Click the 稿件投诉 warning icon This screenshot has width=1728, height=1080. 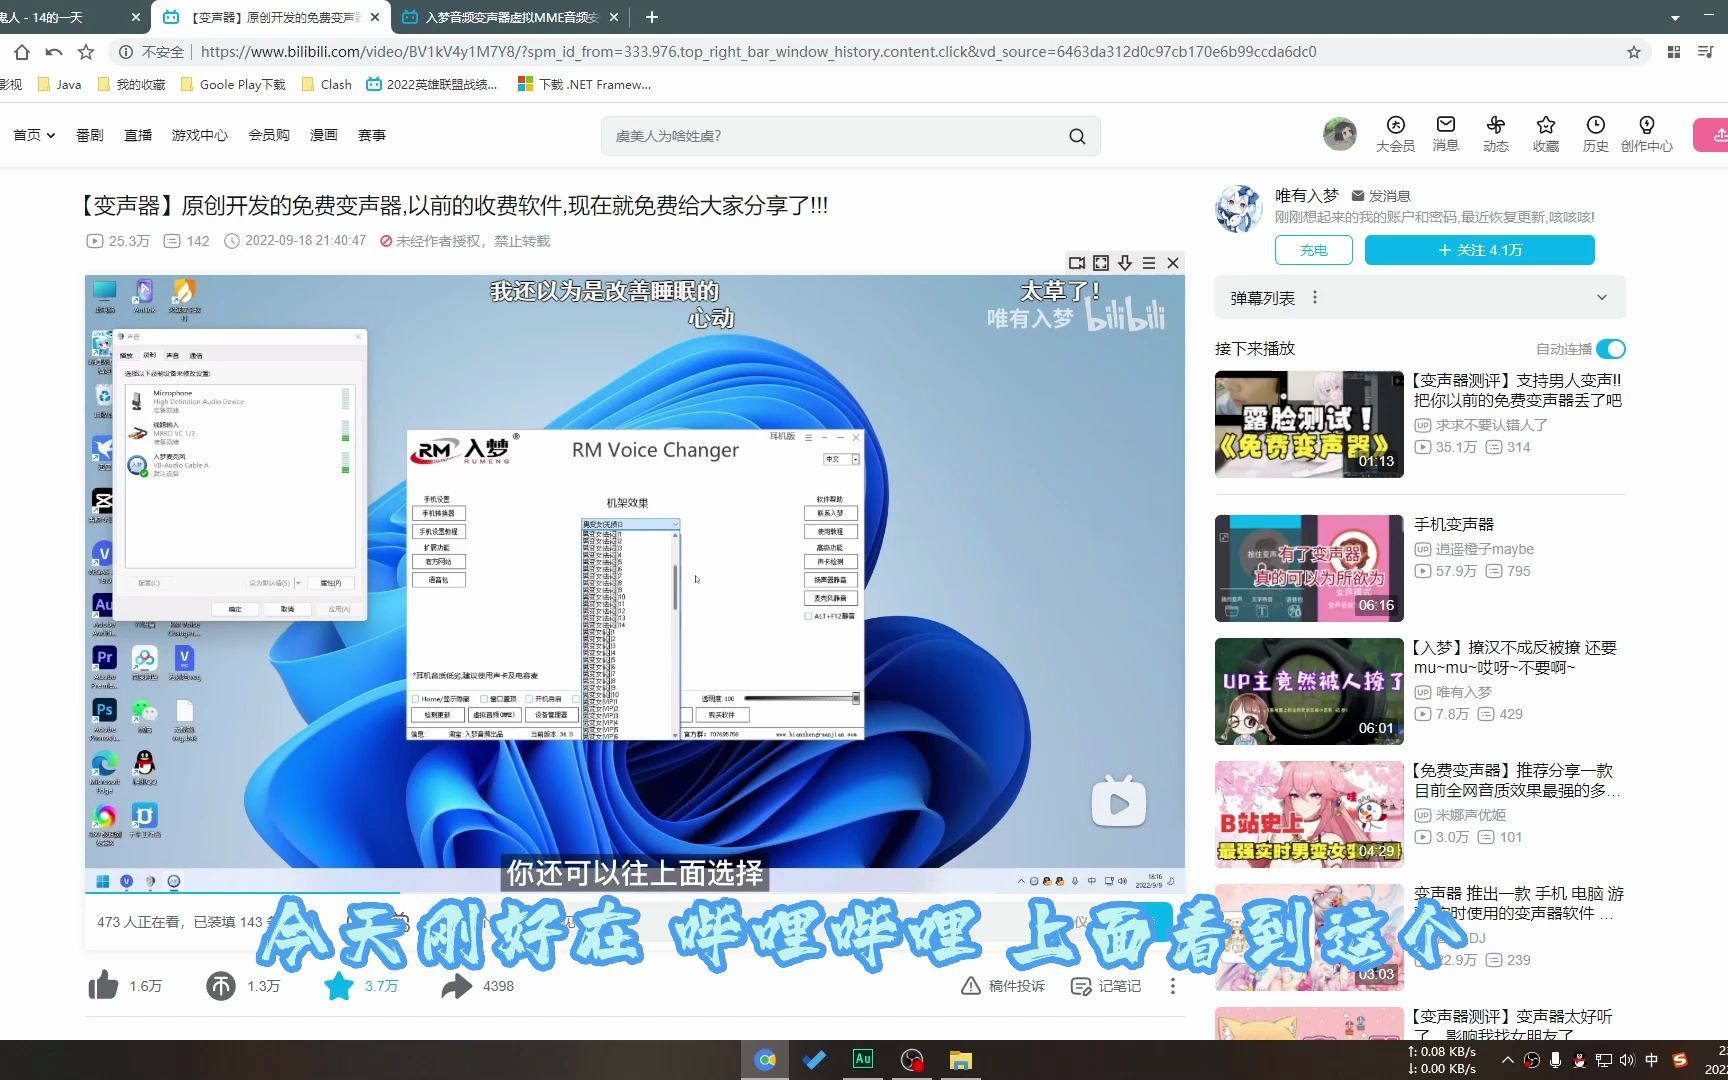(970, 986)
